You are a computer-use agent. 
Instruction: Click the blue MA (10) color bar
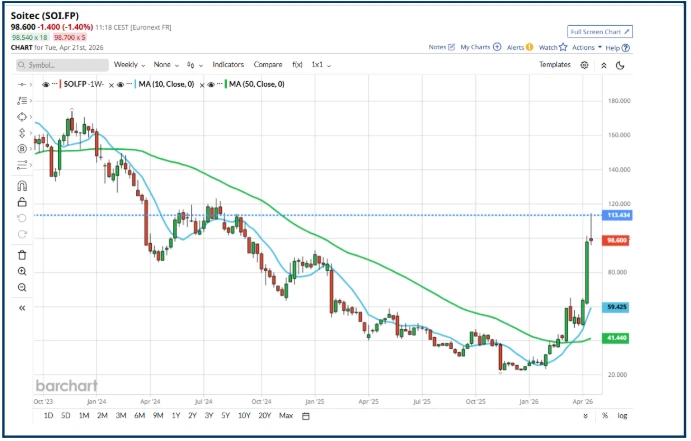coord(135,84)
